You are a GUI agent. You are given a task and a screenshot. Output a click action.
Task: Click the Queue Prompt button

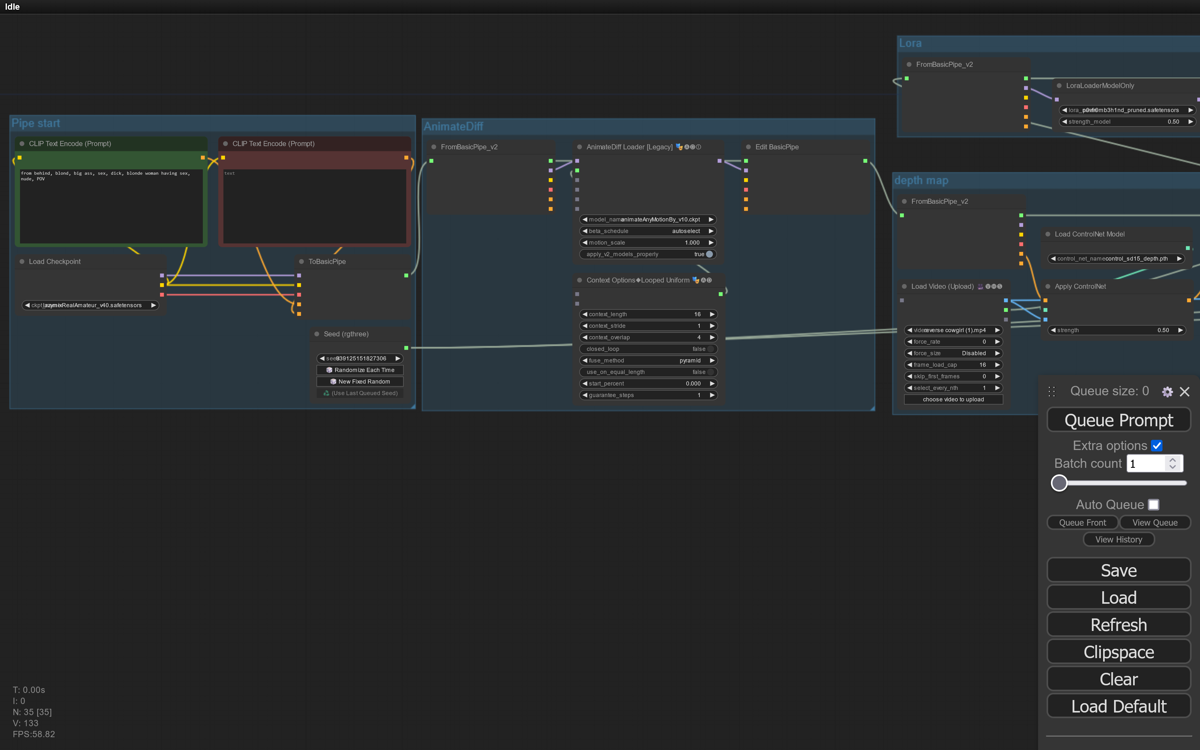pyautogui.click(x=1118, y=420)
